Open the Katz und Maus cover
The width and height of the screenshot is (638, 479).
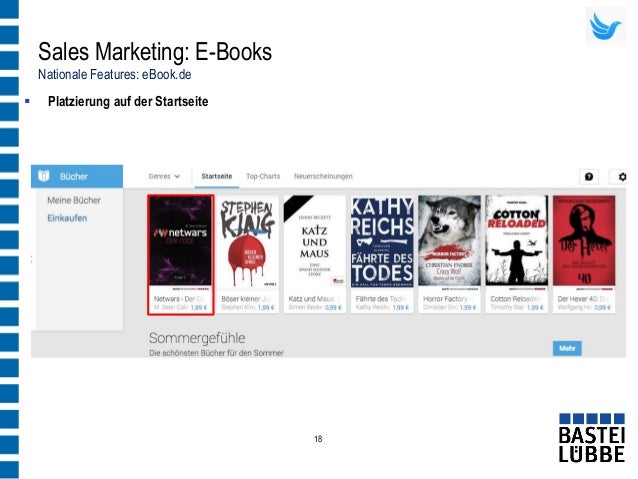pyautogui.click(x=315, y=241)
